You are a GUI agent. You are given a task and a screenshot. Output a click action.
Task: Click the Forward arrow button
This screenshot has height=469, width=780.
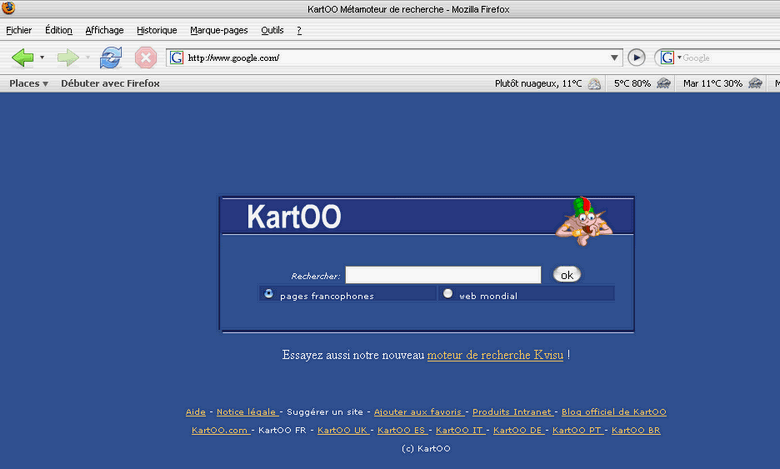point(68,58)
